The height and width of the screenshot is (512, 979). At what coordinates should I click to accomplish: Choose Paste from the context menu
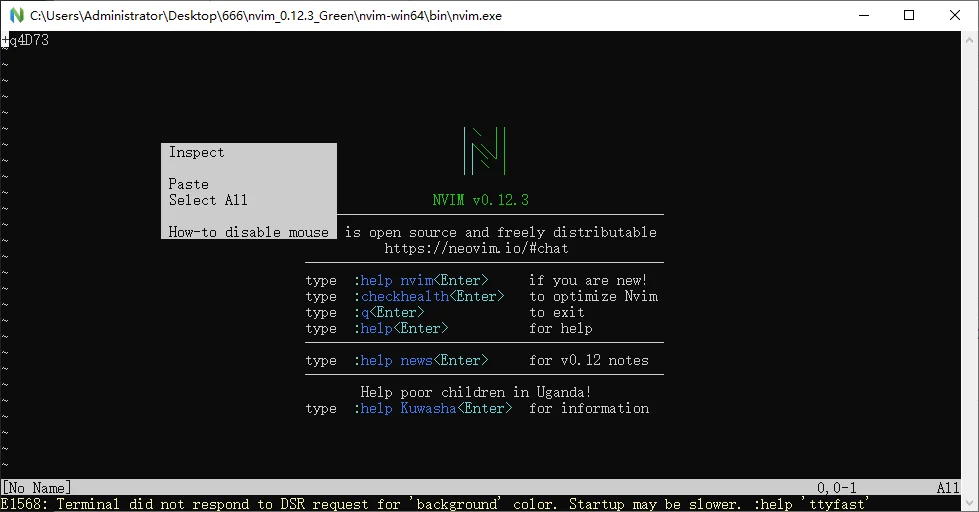pos(189,184)
